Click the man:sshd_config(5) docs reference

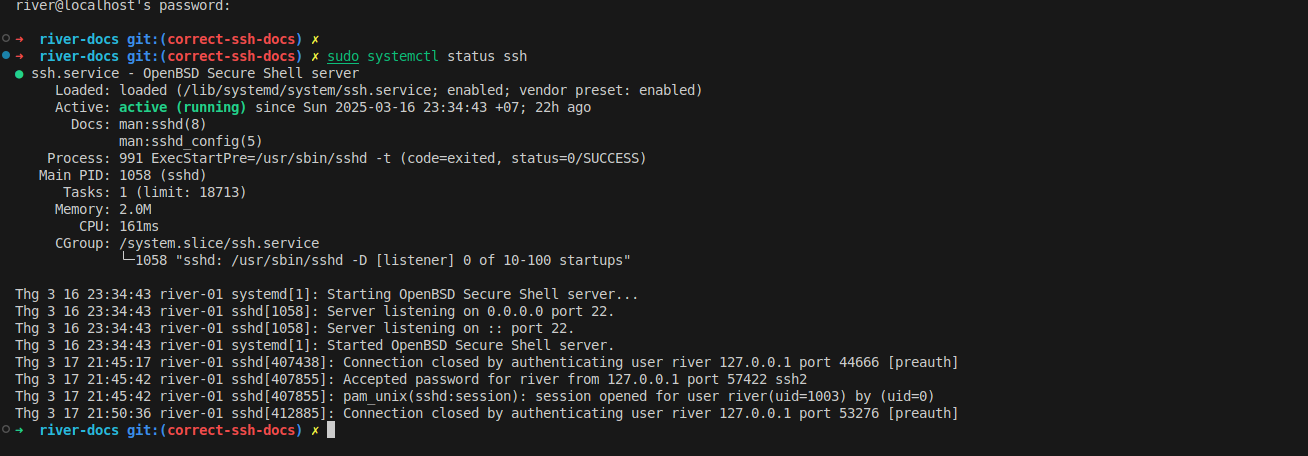coord(190,141)
